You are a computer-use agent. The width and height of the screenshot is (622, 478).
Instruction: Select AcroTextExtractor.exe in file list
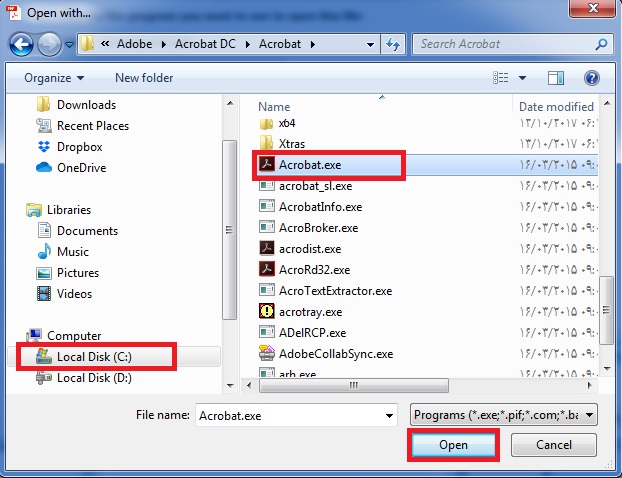(326, 291)
